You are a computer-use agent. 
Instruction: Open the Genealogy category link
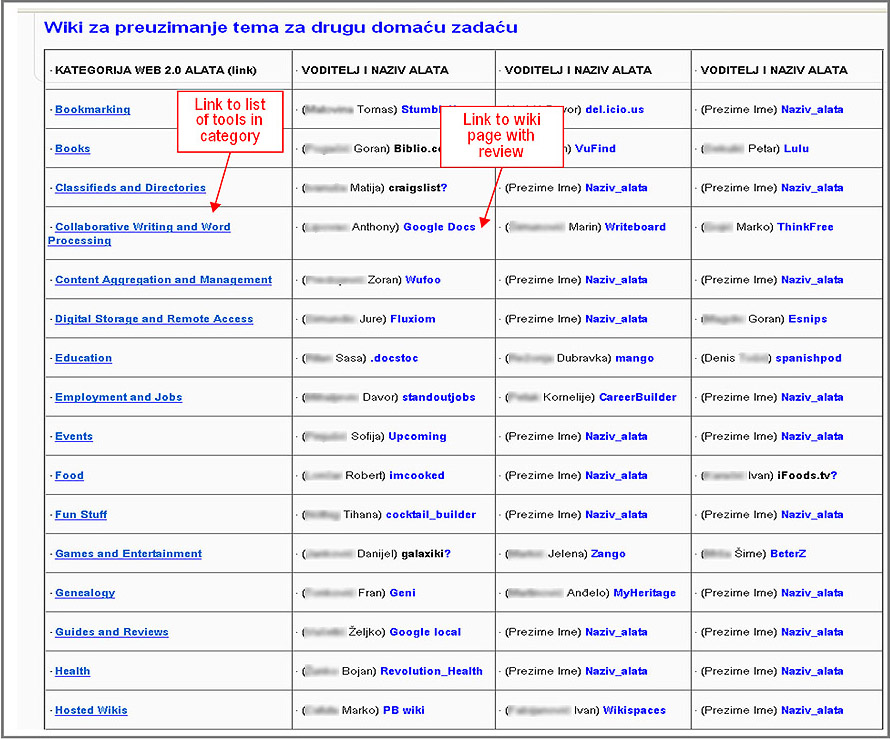[x=85, y=593]
